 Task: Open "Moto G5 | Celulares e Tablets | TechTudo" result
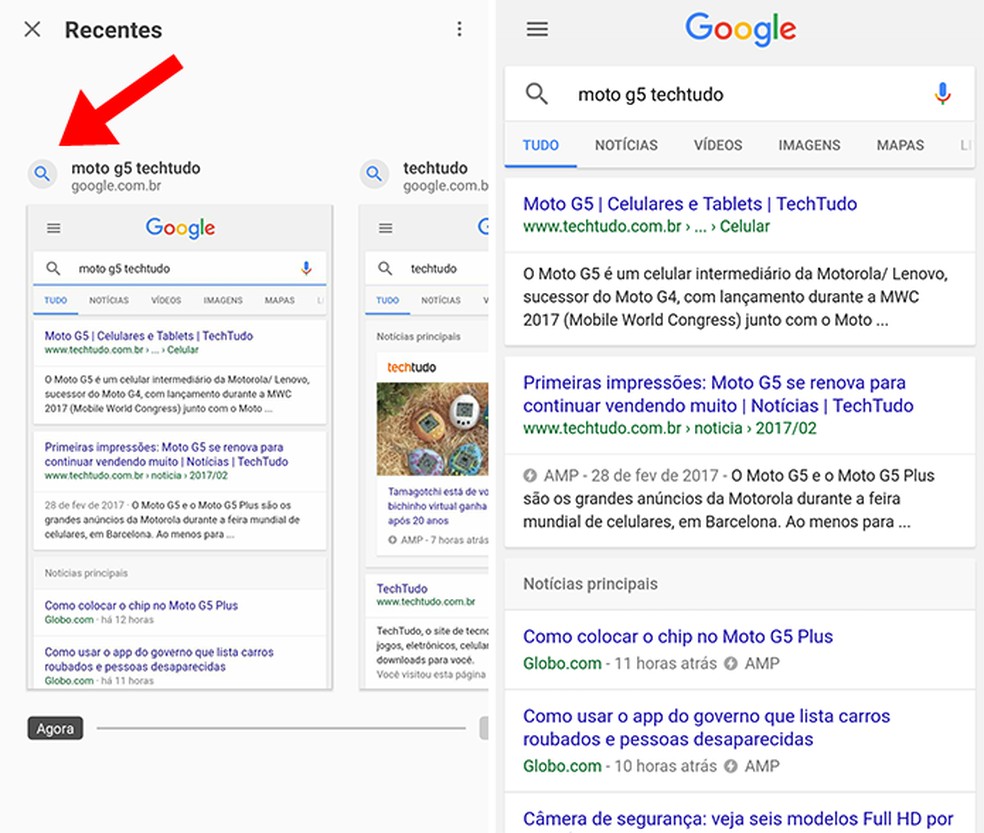point(690,203)
